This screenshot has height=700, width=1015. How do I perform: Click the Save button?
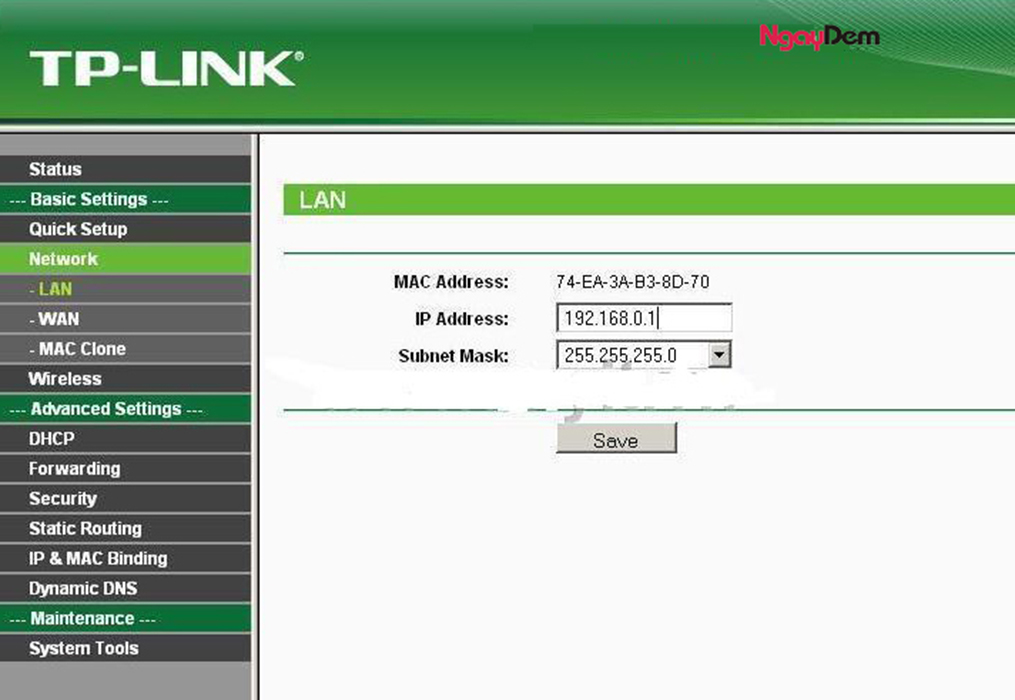click(x=616, y=440)
